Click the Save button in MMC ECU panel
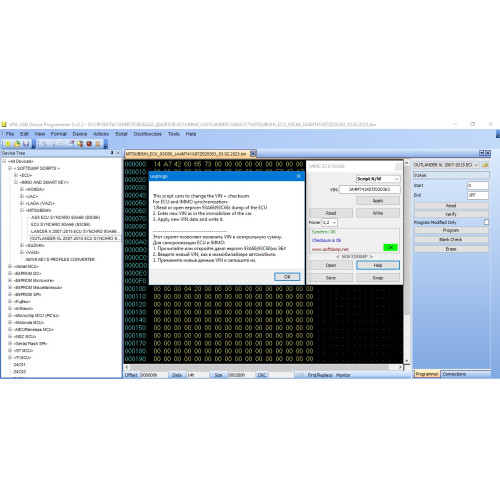 (331, 278)
